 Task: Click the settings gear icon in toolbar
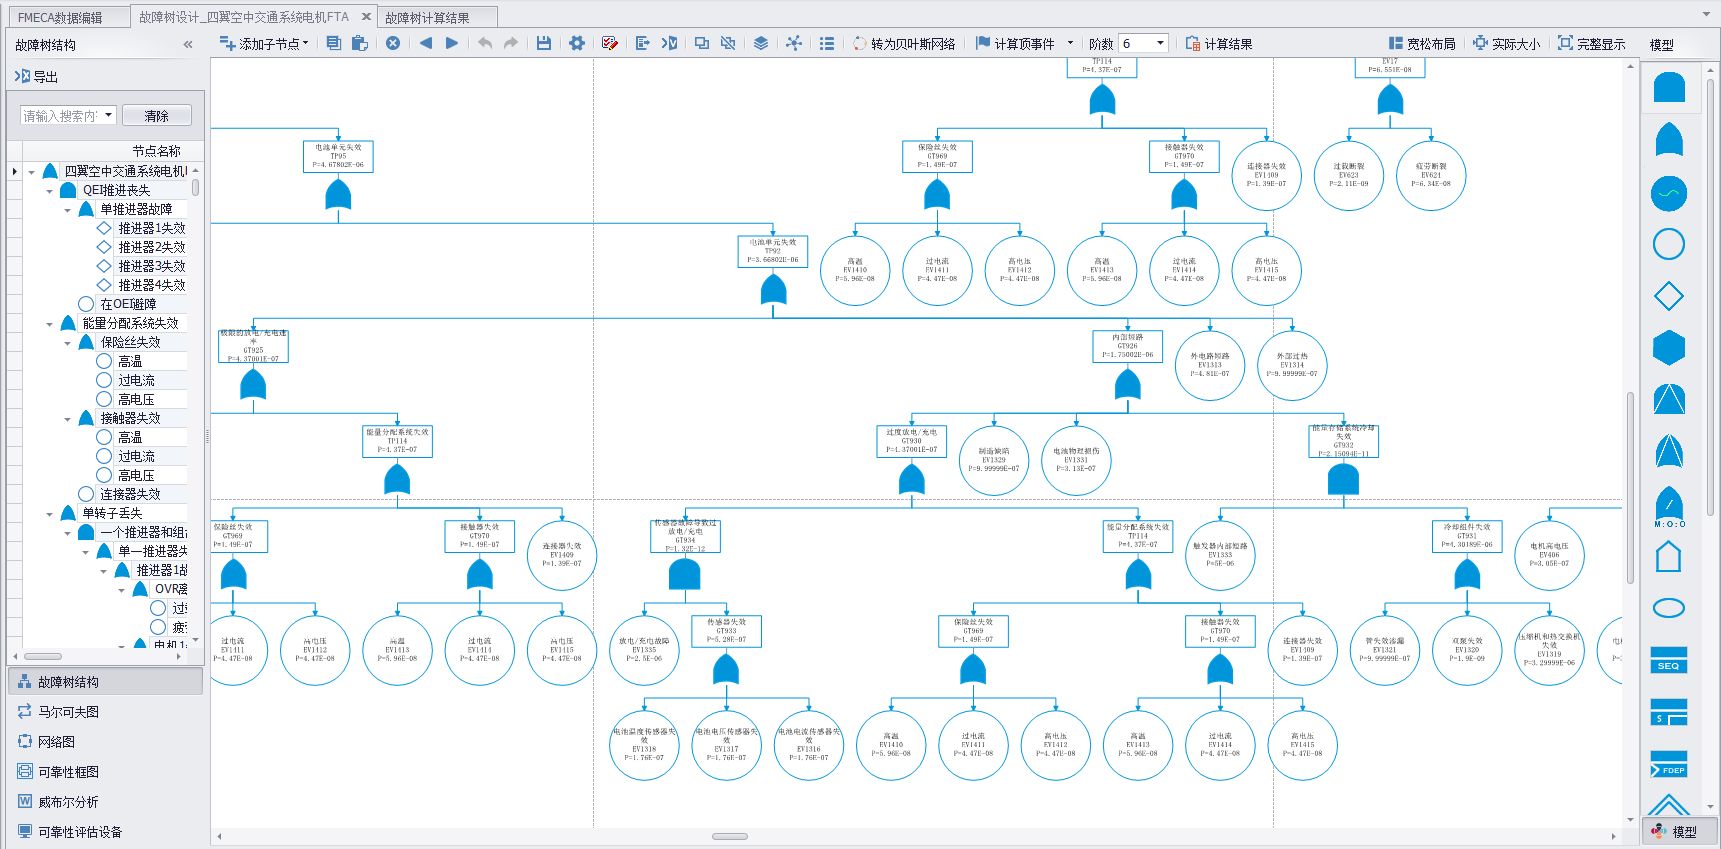pyautogui.click(x=577, y=43)
